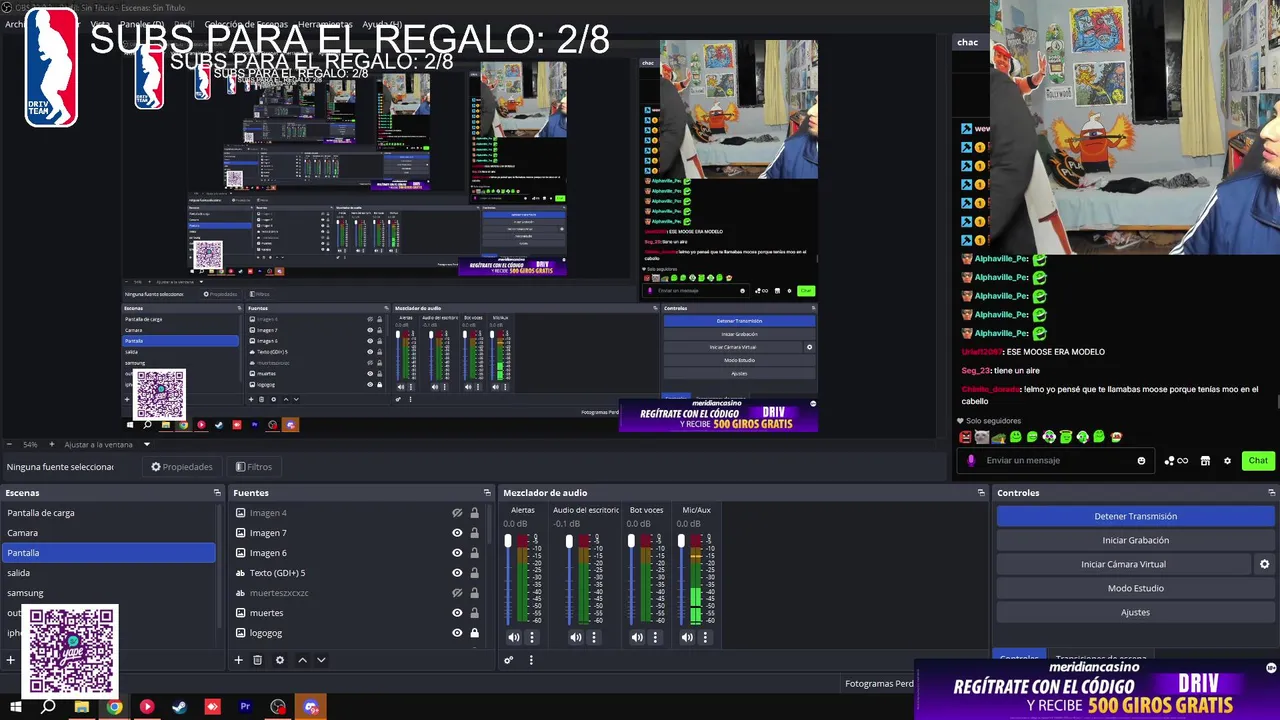The width and height of the screenshot is (1280, 720).
Task: Hide the Texto (GDI+) 5 source
Action: (x=457, y=573)
